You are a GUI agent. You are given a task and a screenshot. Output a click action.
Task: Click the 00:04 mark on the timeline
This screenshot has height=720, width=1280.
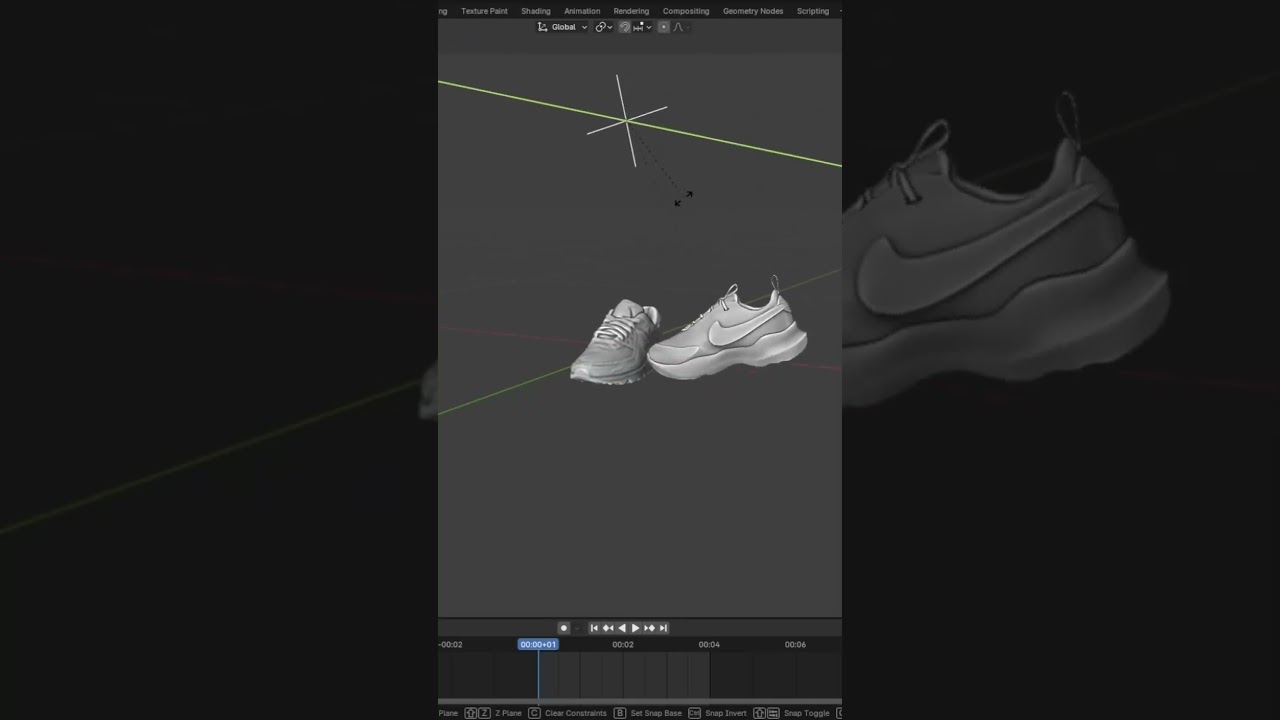[709, 645]
